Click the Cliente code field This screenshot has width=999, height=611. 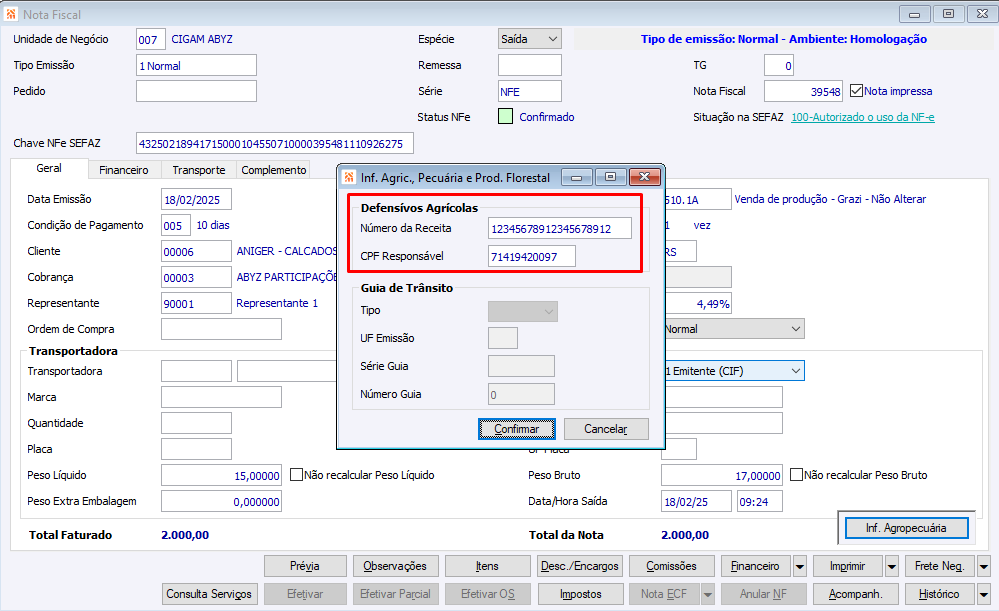click(196, 251)
